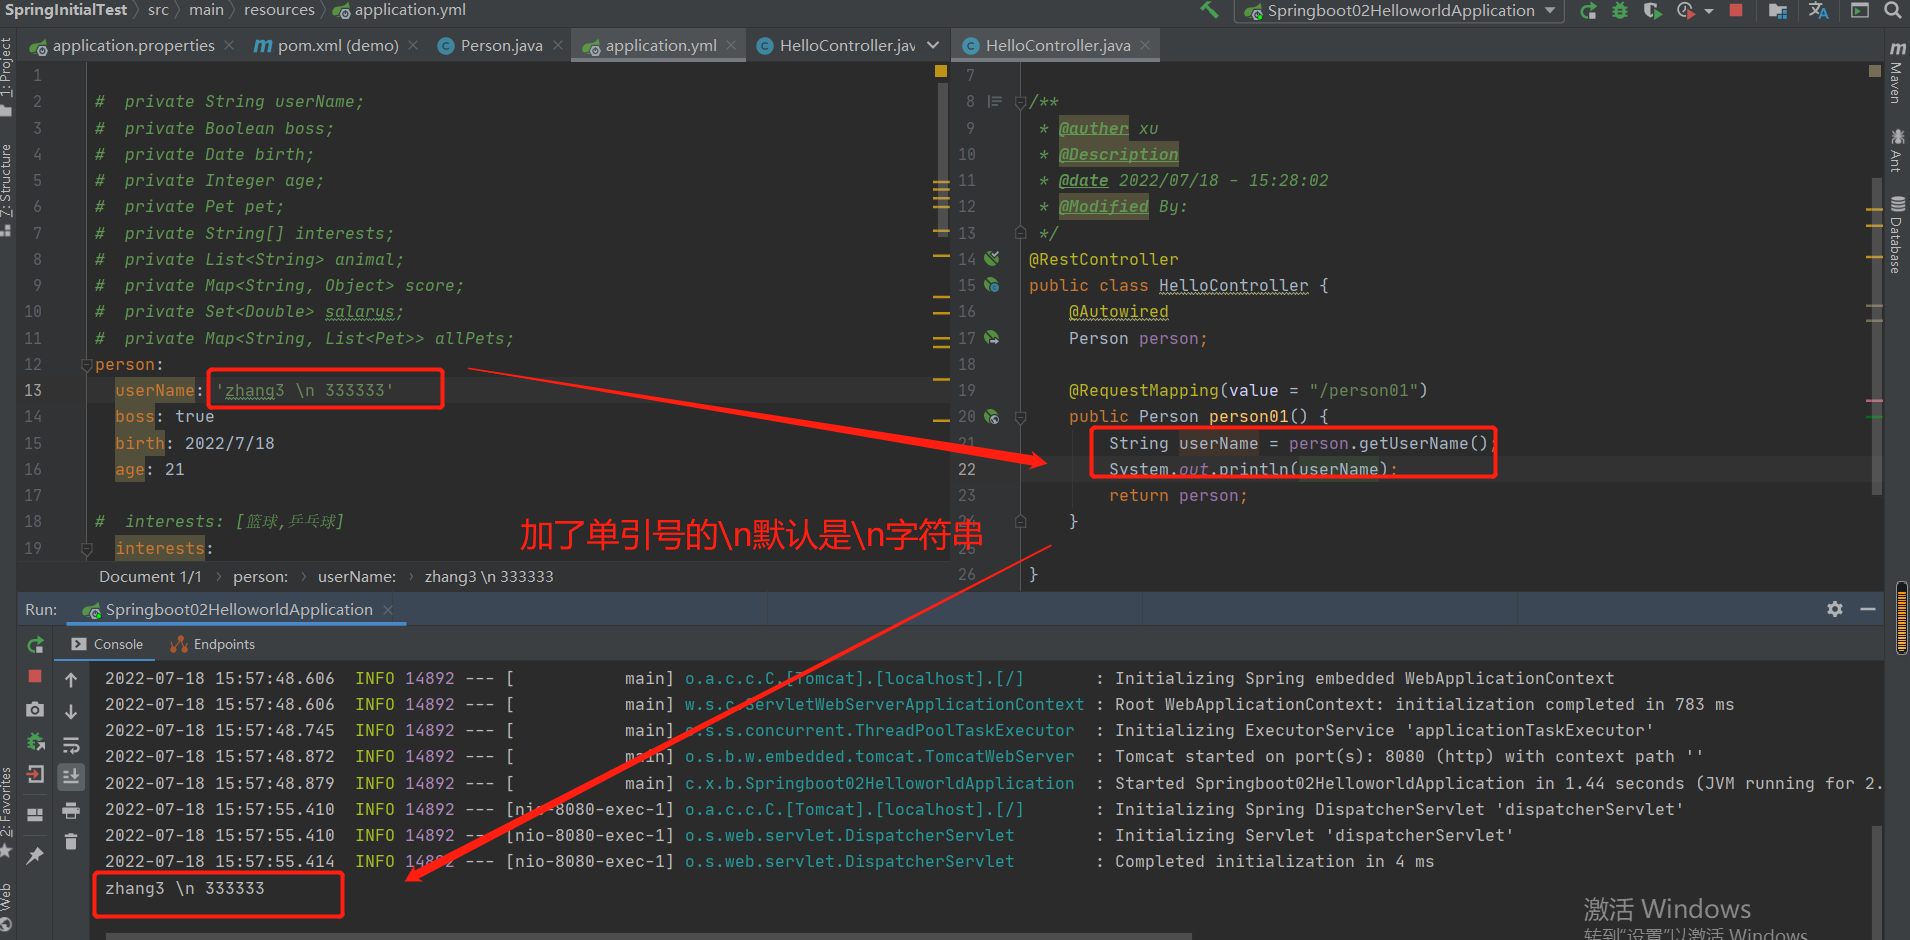The width and height of the screenshot is (1910, 940).
Task: Rerun Springboot02HelloworldApplication from the top toolbar
Action: pyautogui.click(x=1588, y=11)
